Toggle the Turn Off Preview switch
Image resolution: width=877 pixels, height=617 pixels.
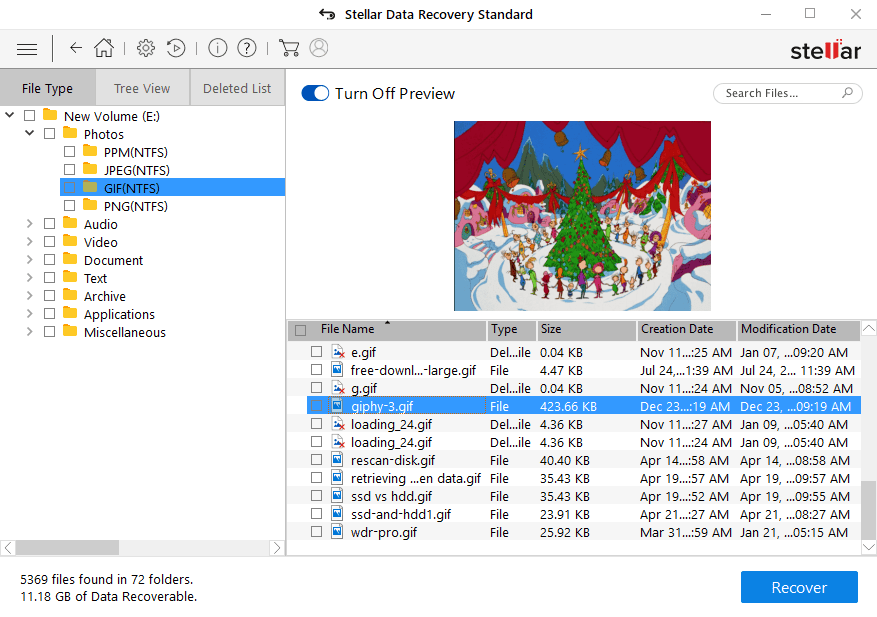tap(315, 93)
